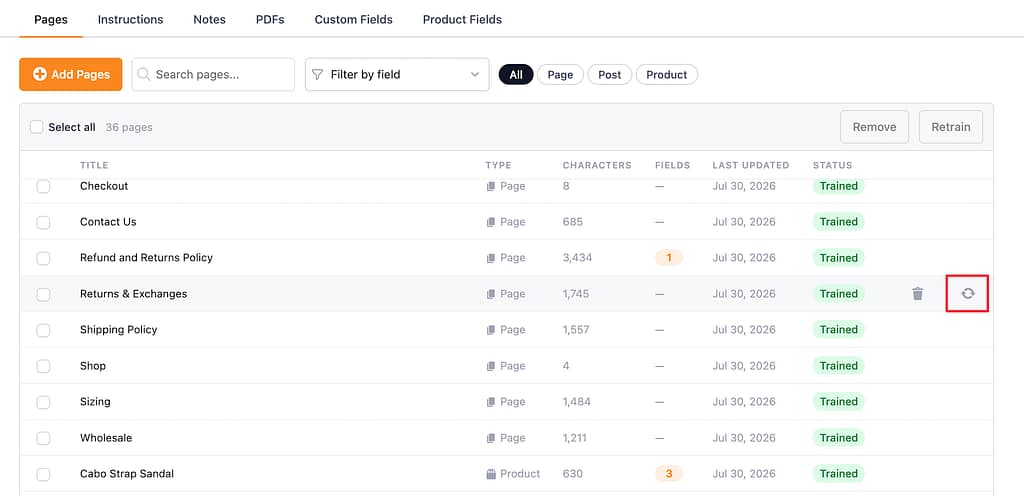1024x496 pixels.
Task: Click the magnifier icon in search box
Action: (x=144, y=74)
